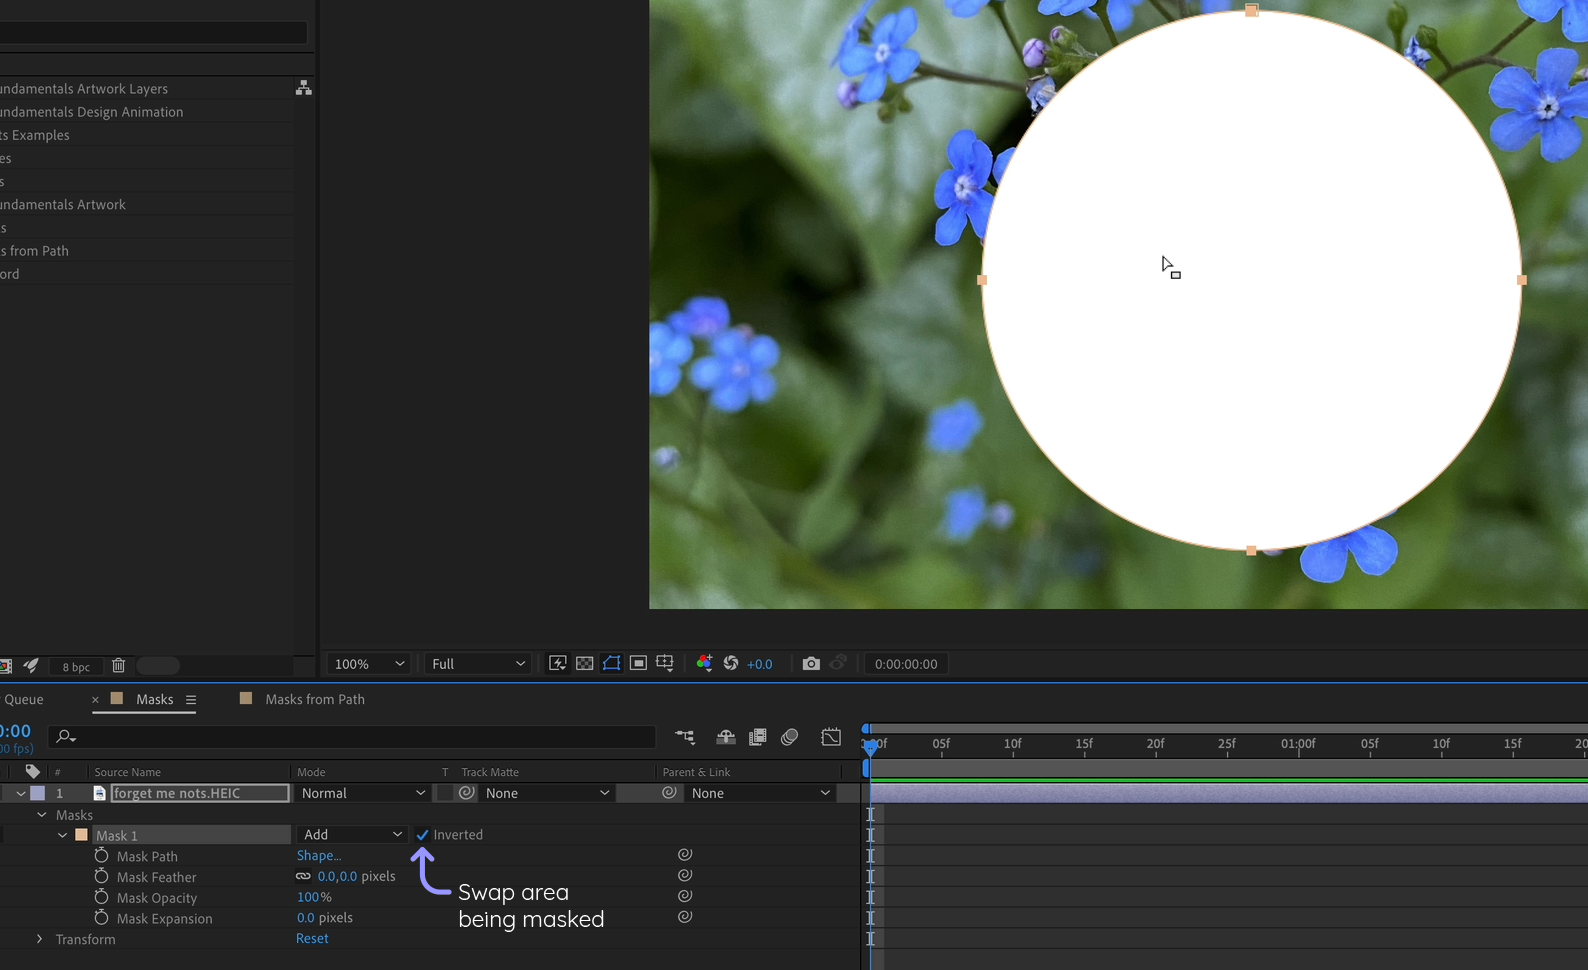1588x970 pixels.
Task: Uncheck the Inverted mask checkbox
Action: pos(423,835)
